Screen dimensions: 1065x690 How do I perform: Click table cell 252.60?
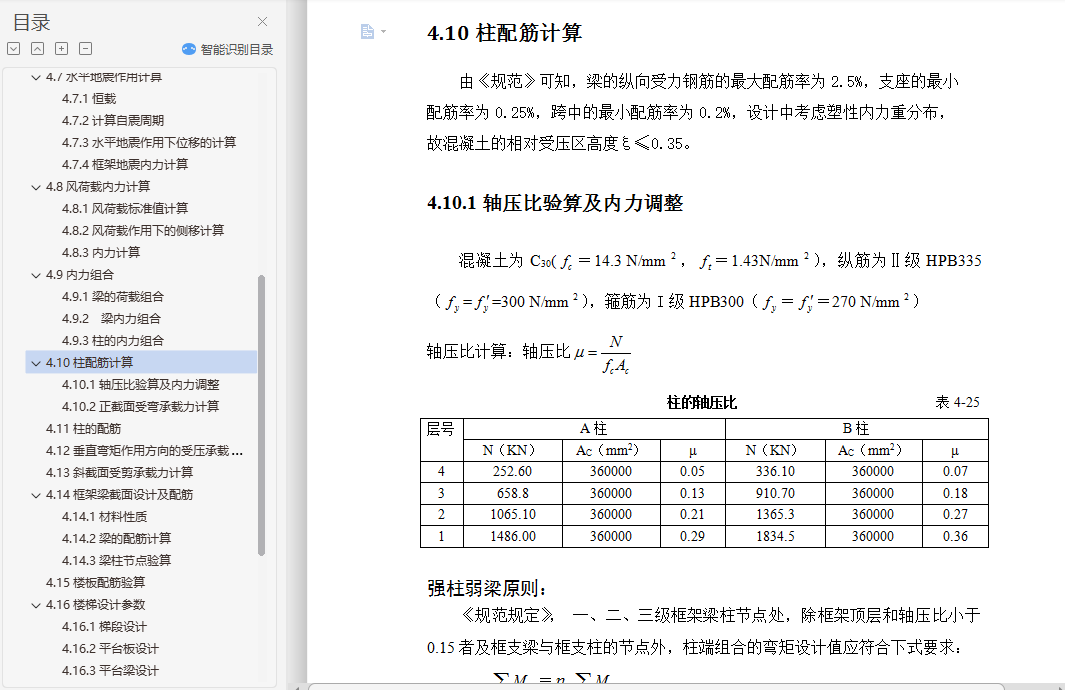click(512, 471)
